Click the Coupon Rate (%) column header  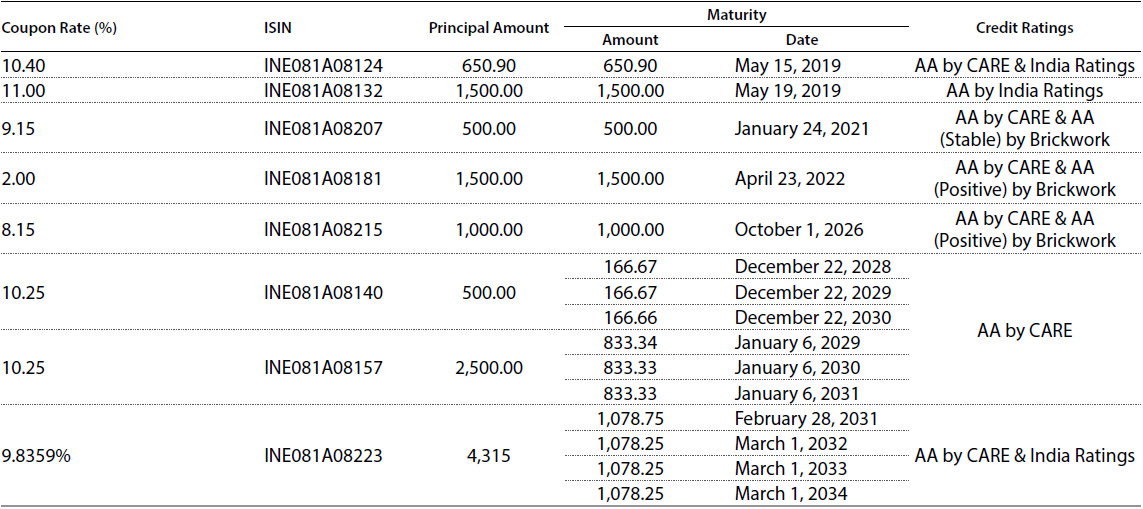60,28
